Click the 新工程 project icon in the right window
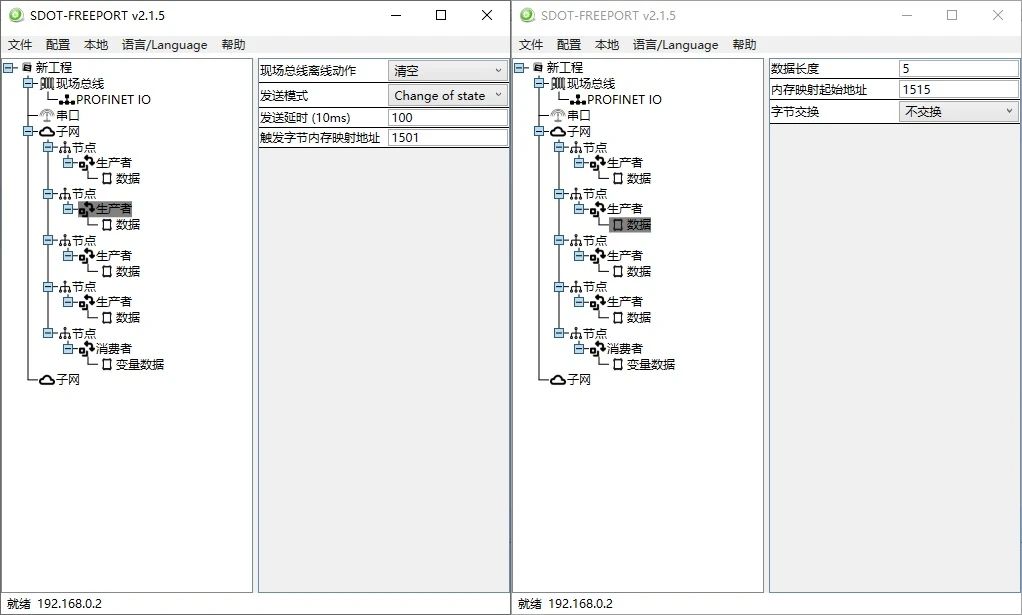This screenshot has width=1022, height=615. [538, 67]
